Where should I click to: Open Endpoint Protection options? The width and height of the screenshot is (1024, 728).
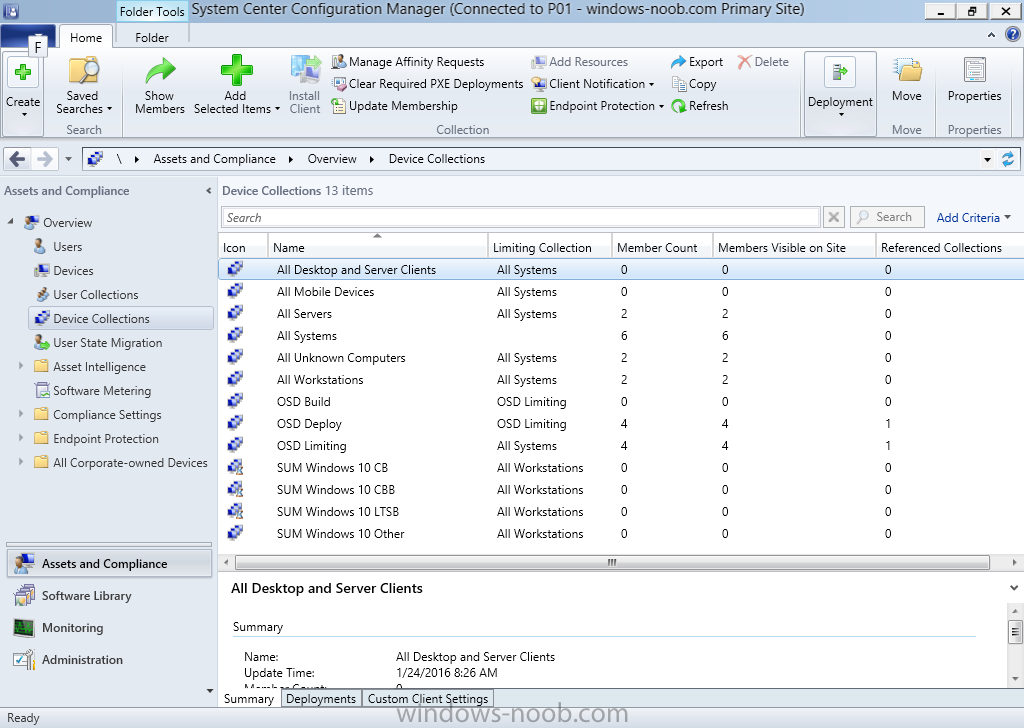pos(598,106)
